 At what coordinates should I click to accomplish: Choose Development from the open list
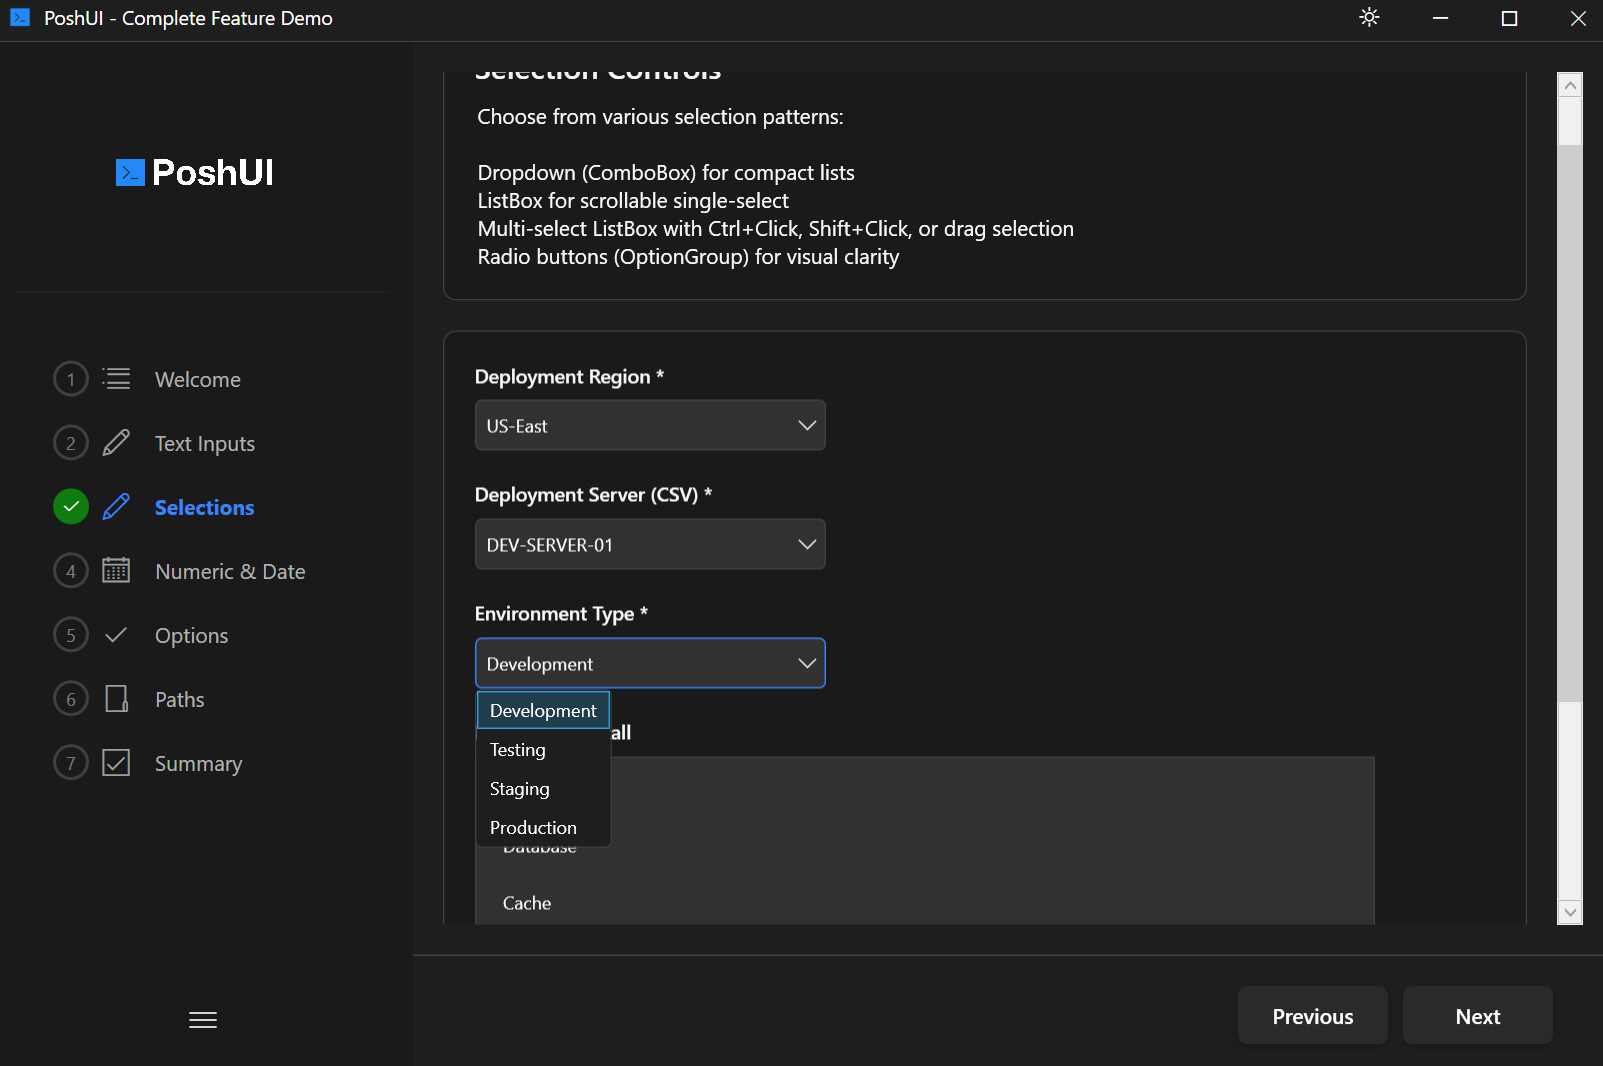pos(543,710)
